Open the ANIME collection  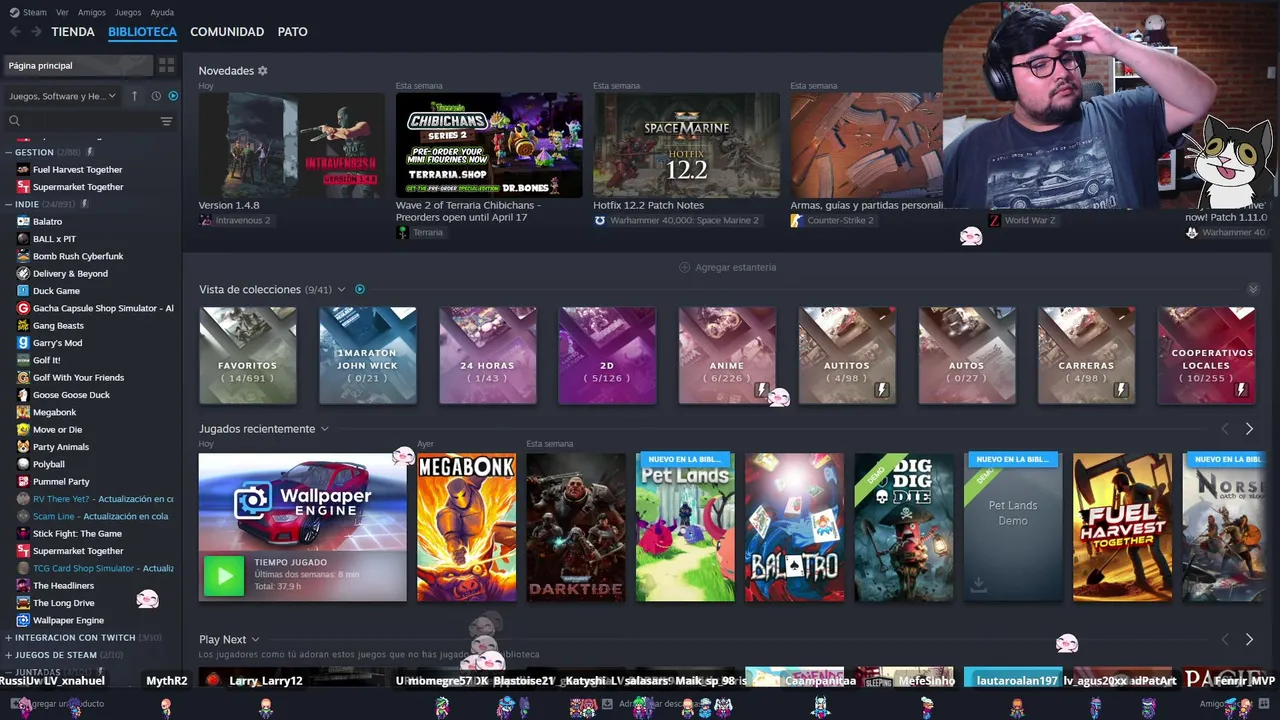[x=727, y=355]
